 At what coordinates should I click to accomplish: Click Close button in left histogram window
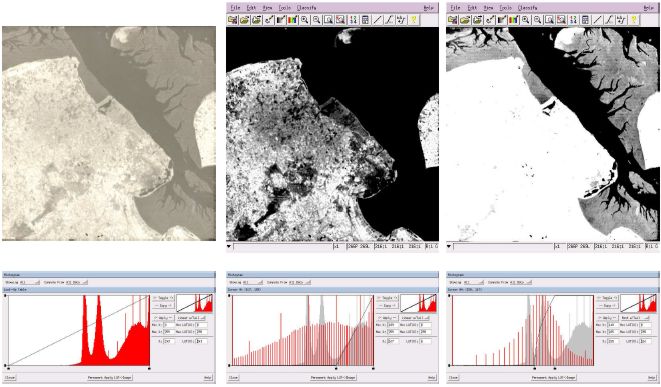pyautogui.click(x=10, y=378)
